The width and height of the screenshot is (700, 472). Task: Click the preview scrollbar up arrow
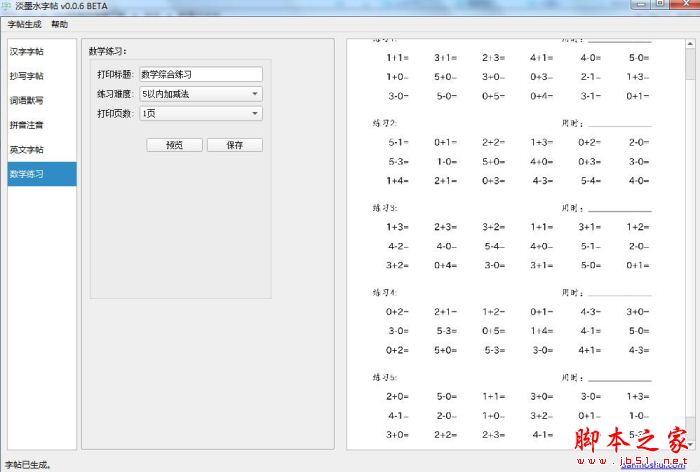[x=690, y=44]
